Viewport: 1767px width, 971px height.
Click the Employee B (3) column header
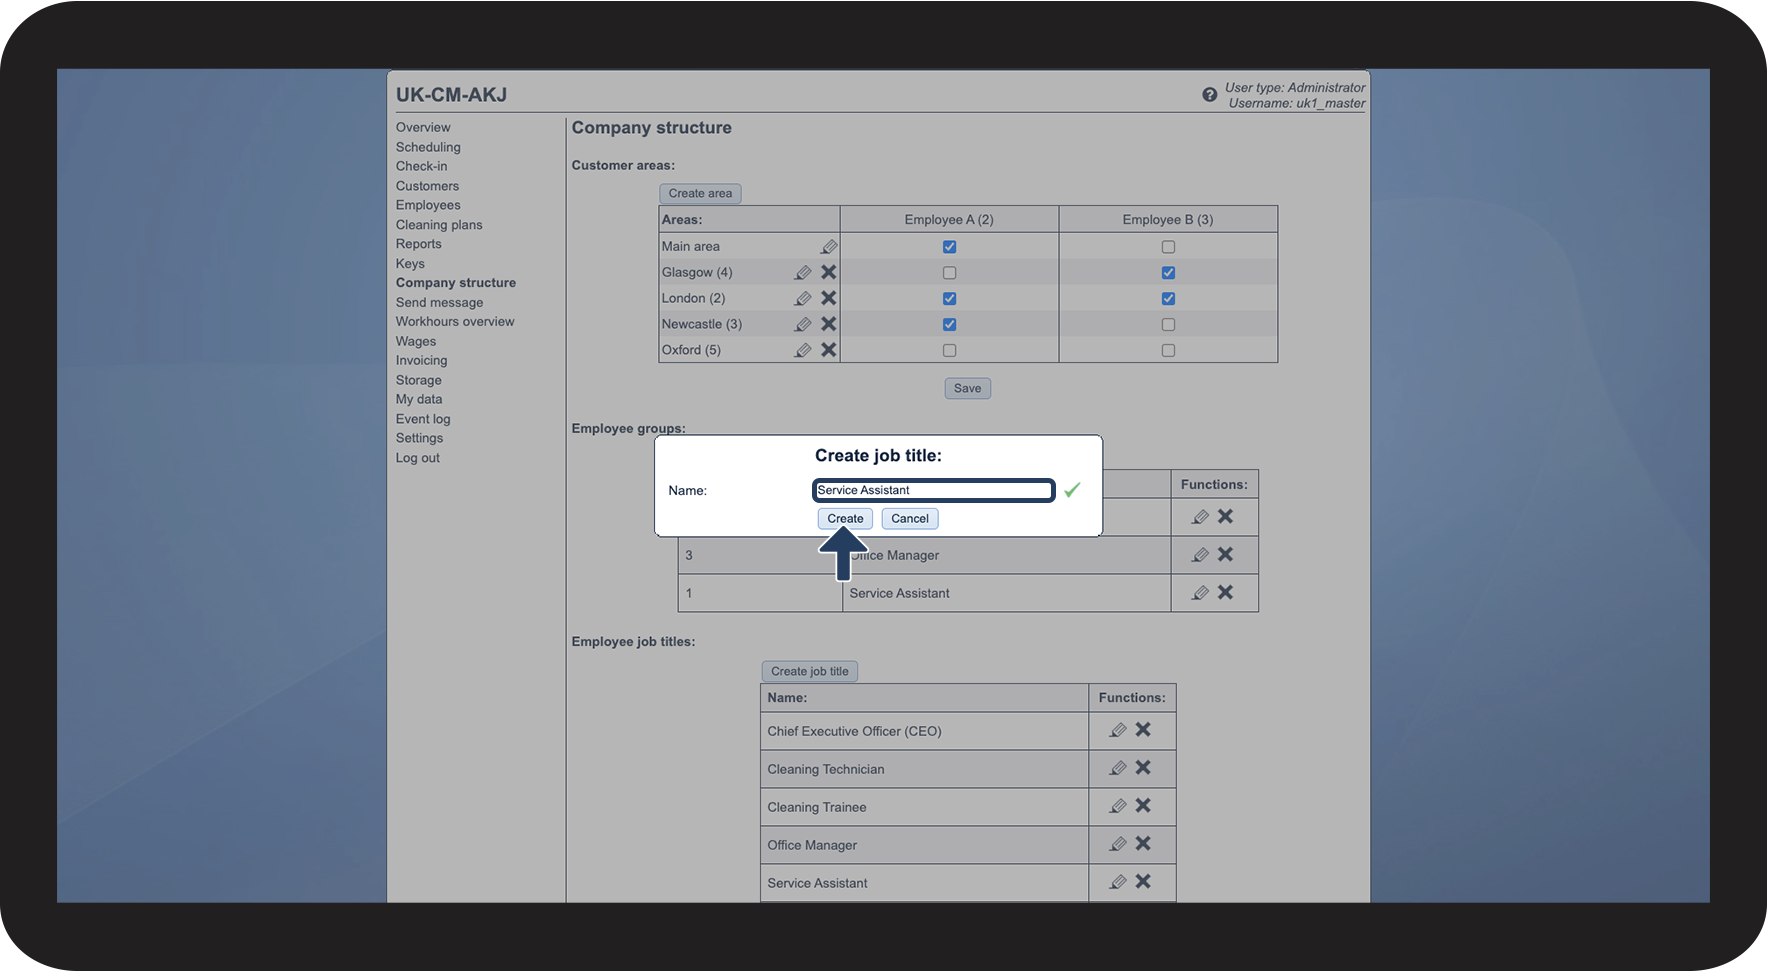(x=1168, y=220)
